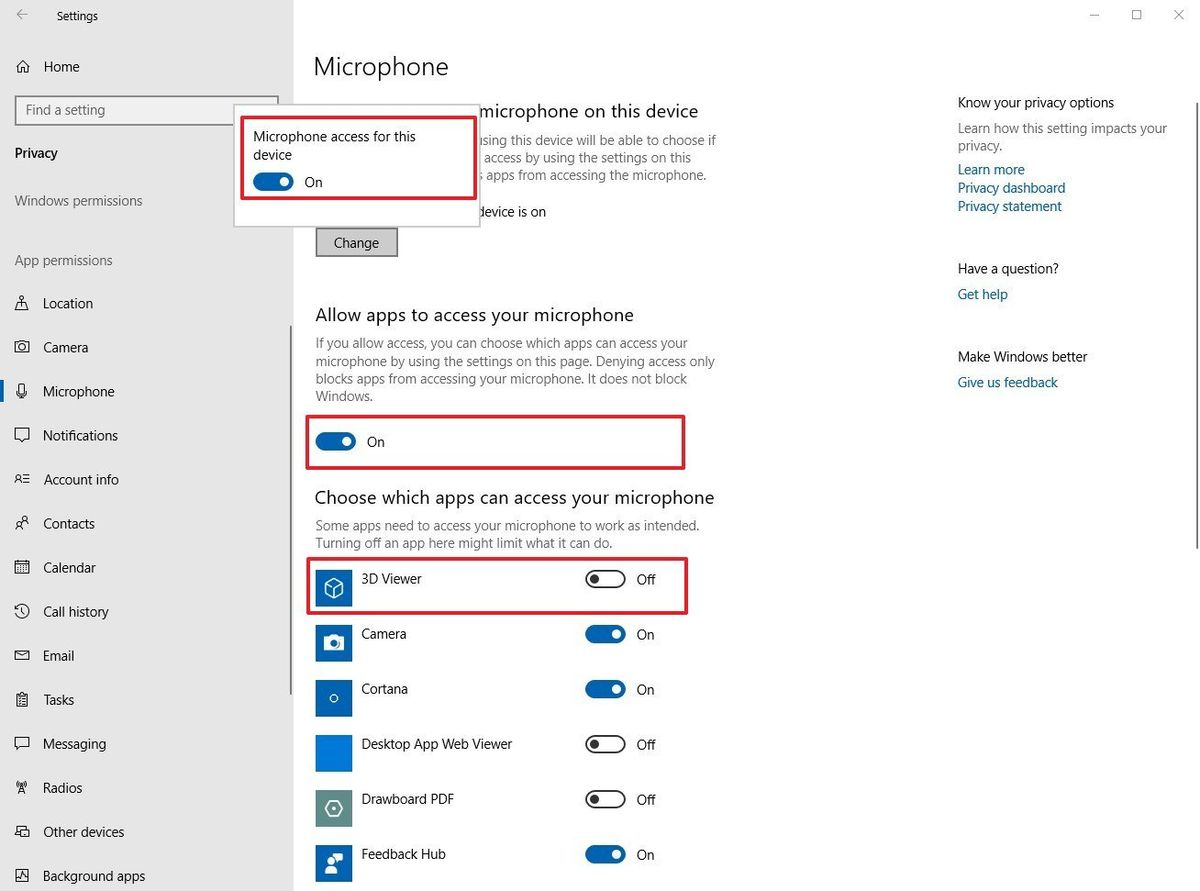
Task: Open the Privacy dashboard link
Action: (1010, 187)
